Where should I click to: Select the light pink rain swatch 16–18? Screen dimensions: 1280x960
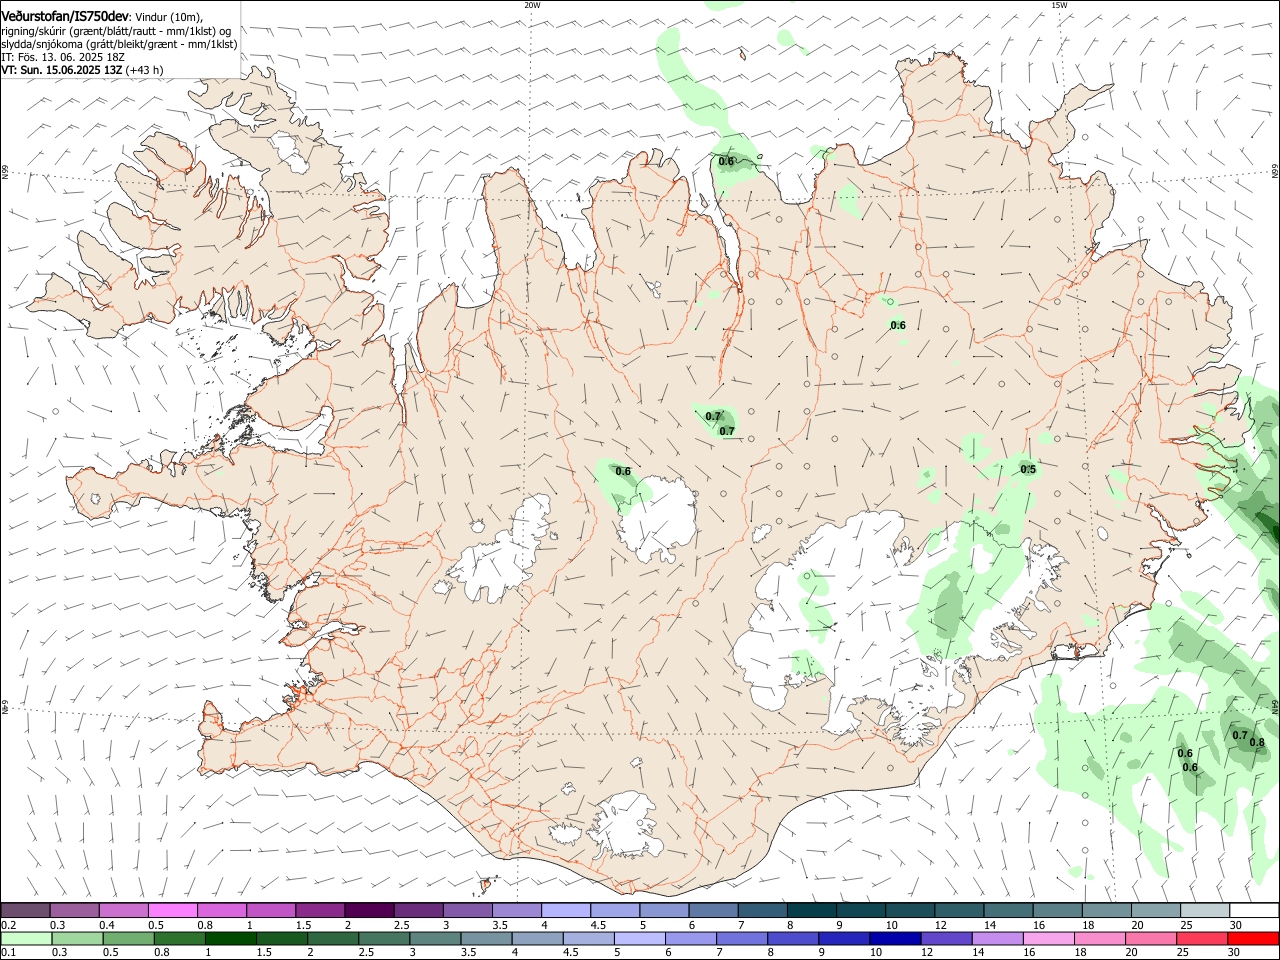(1049, 938)
